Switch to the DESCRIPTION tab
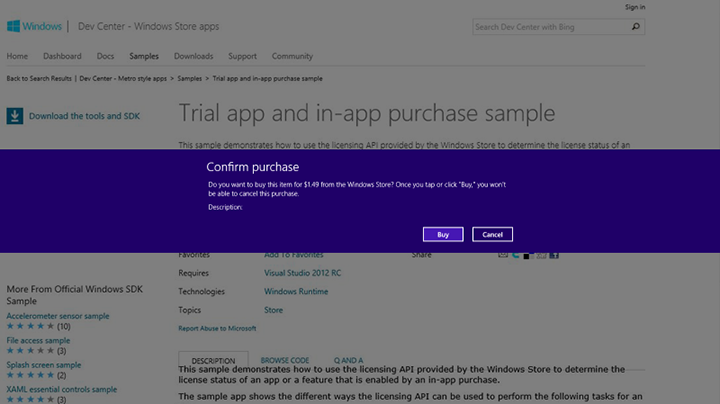Viewport: 720px width, 404px height. 213,360
